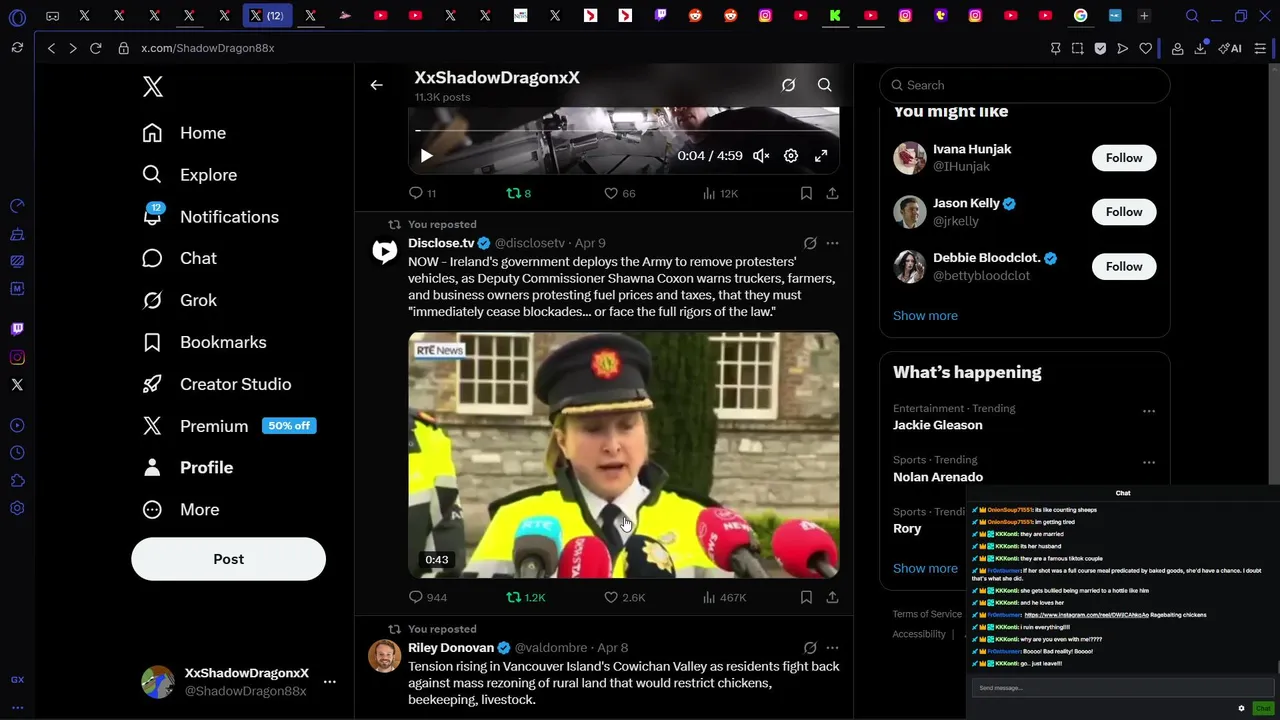1280x720 pixels.
Task: View analytics showing 467K views
Action: pyautogui.click(x=725, y=597)
